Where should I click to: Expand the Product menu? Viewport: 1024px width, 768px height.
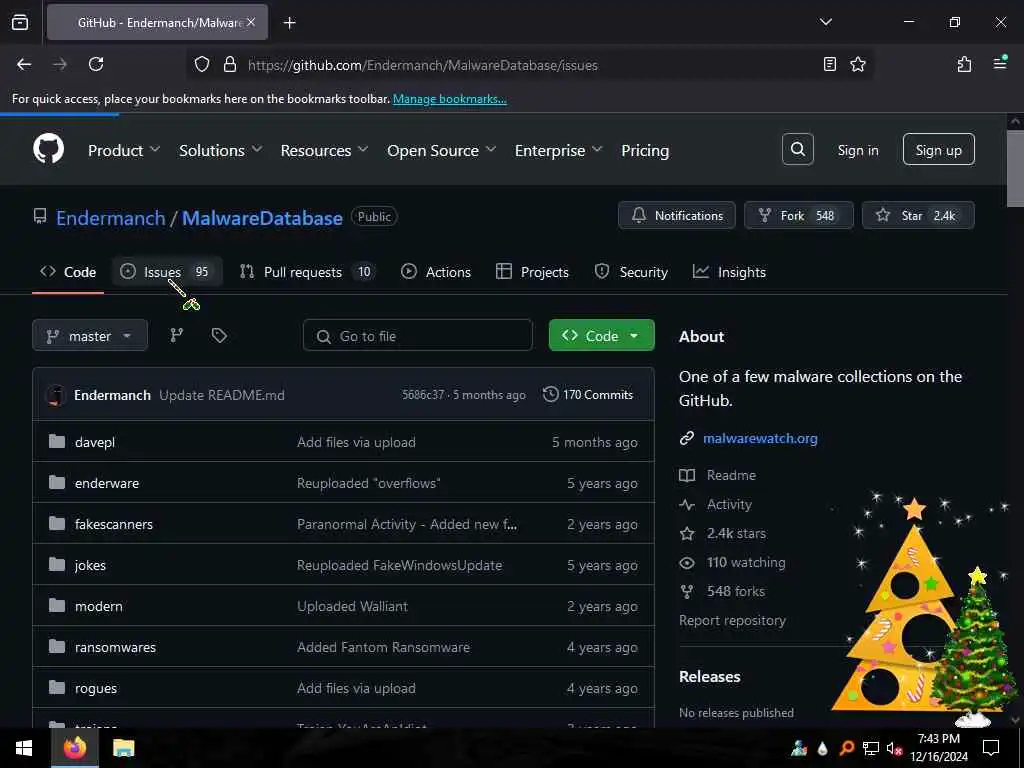pyautogui.click(x=124, y=150)
